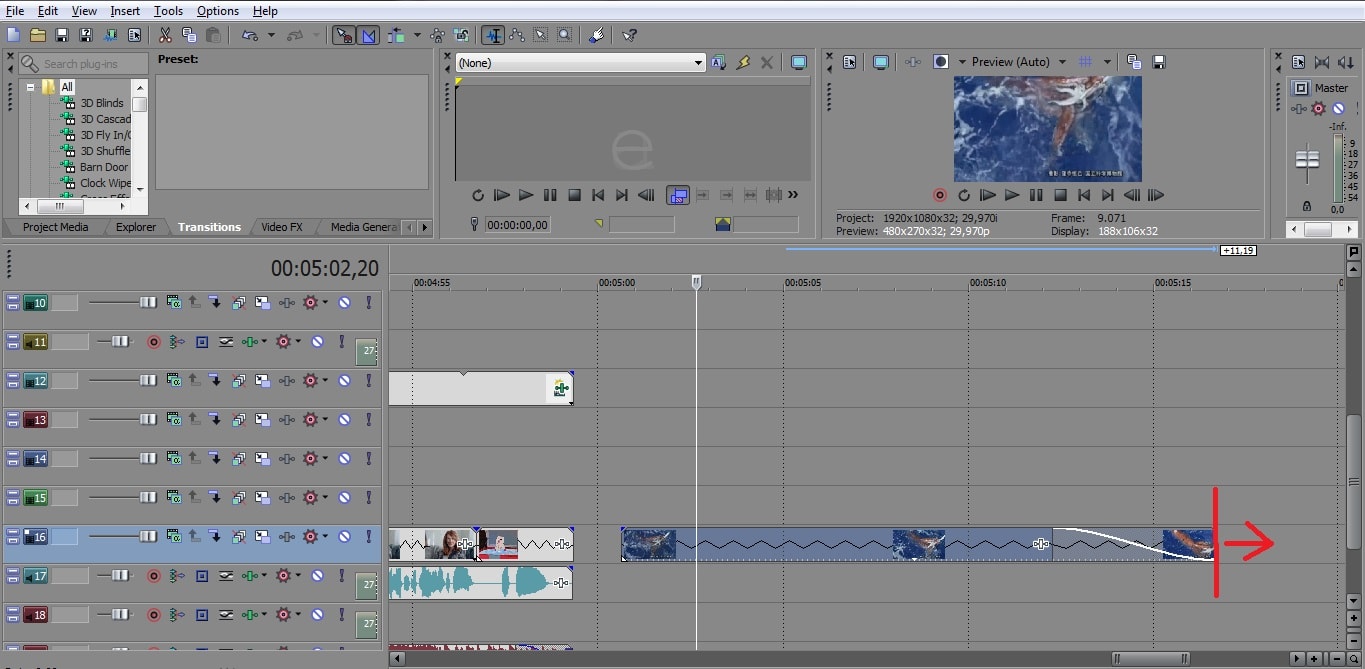Toggle the auto ripple button

pos(397,35)
